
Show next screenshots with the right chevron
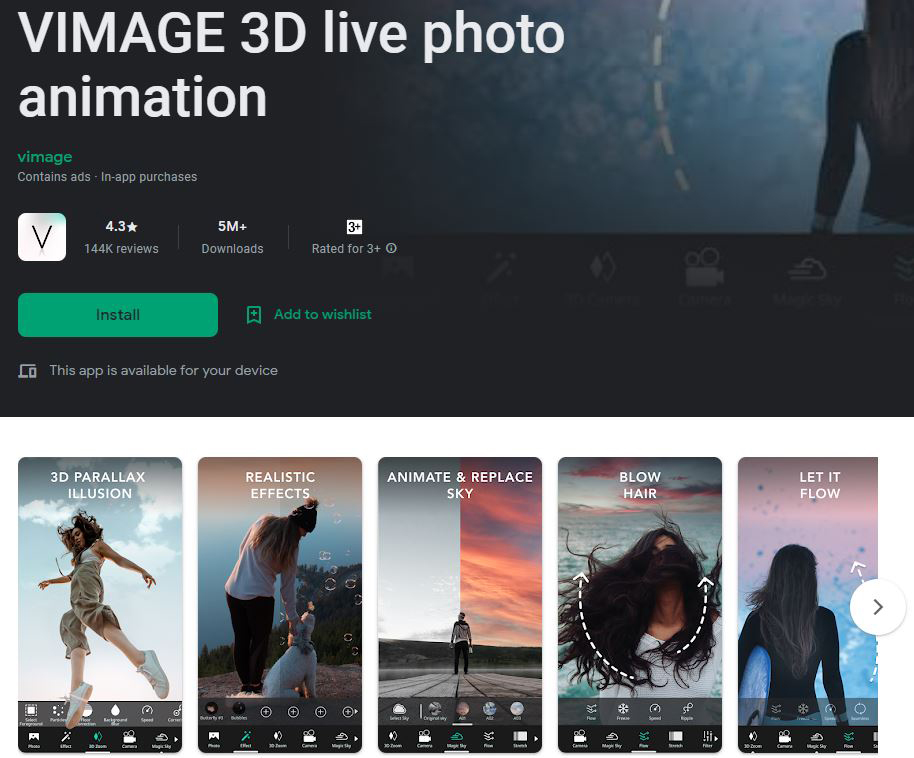877,607
